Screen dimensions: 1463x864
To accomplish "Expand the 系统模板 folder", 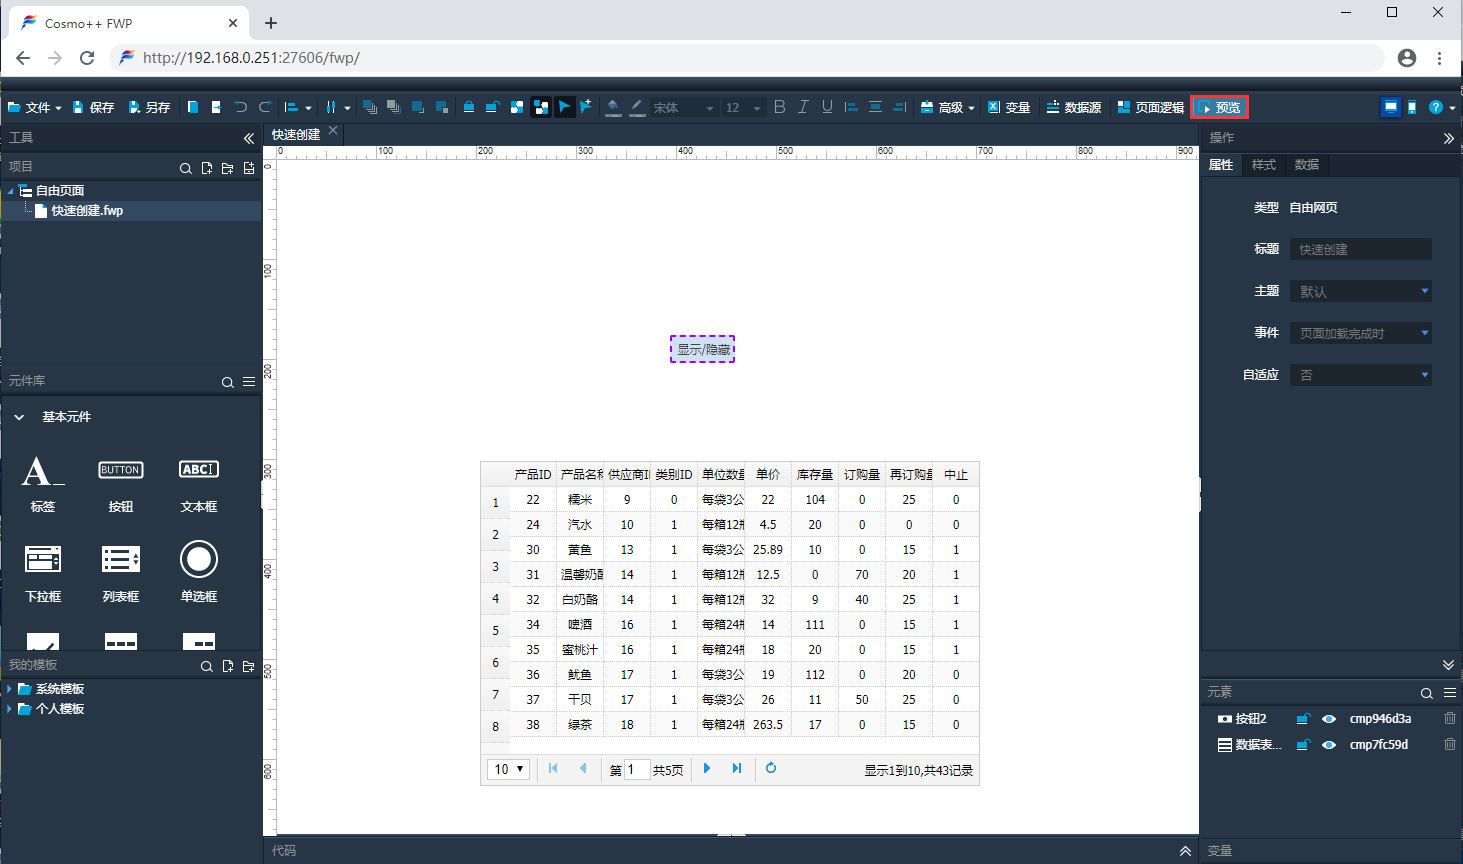I will point(10,689).
